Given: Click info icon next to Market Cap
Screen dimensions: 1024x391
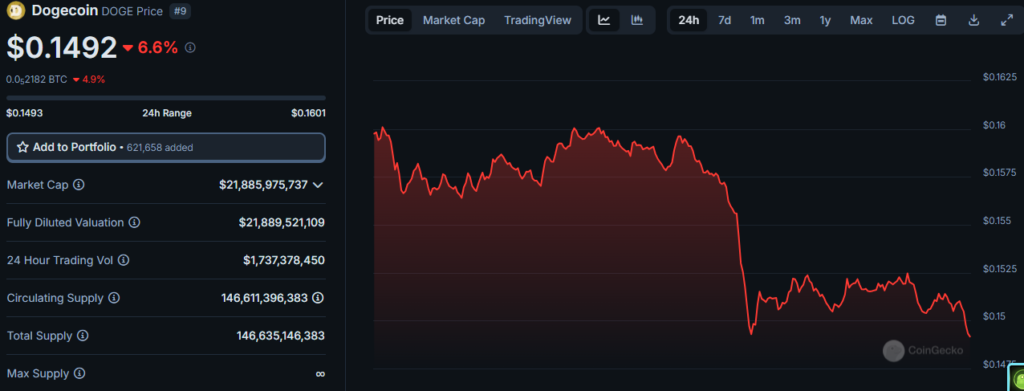Looking at the screenshot, I should point(78,185).
